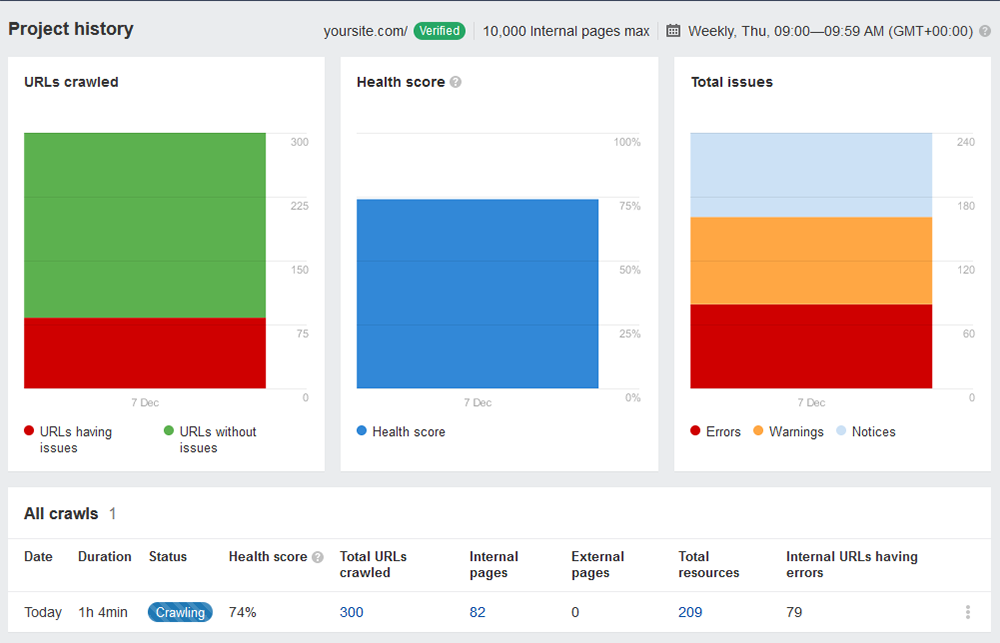Screen dimensions: 1000x643
Task: Click the green Verified badge
Action: tap(439, 30)
